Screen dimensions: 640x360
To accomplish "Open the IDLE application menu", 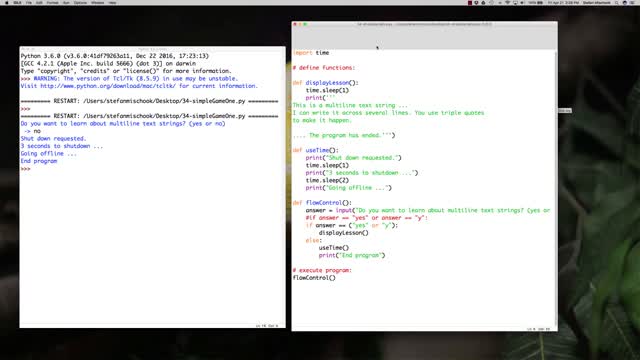I will click(17, 2).
